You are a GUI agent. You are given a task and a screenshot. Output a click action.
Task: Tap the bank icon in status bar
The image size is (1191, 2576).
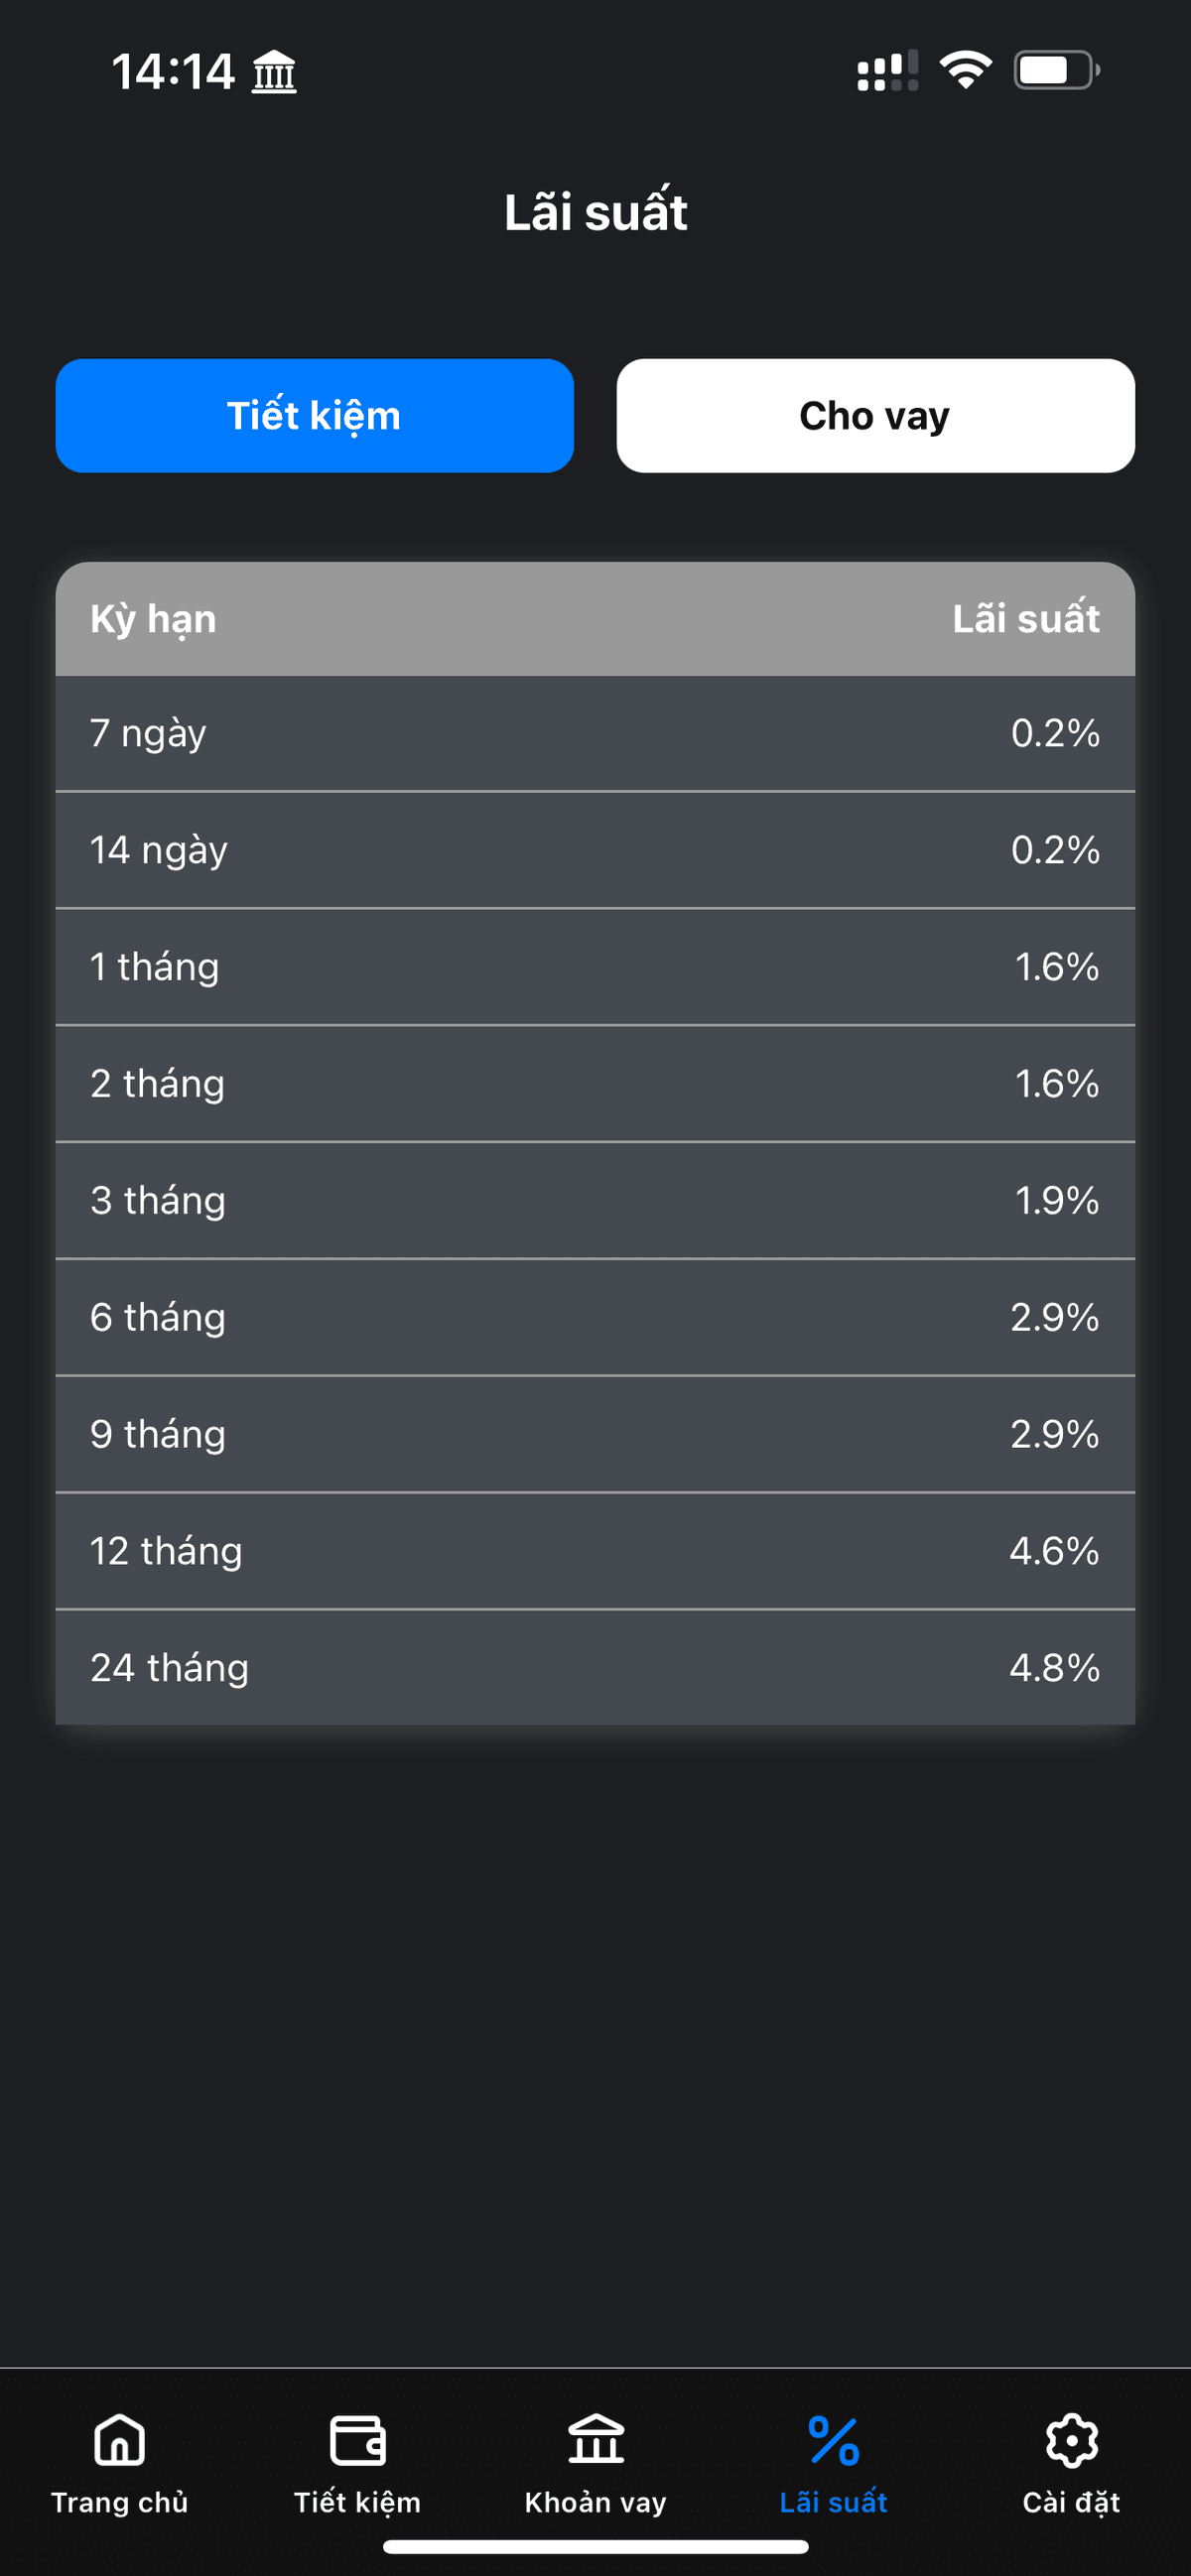click(x=274, y=72)
